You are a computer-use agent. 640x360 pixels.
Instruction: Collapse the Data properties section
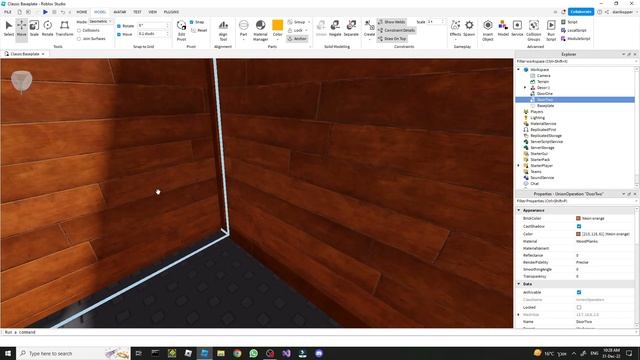[x=519, y=284]
